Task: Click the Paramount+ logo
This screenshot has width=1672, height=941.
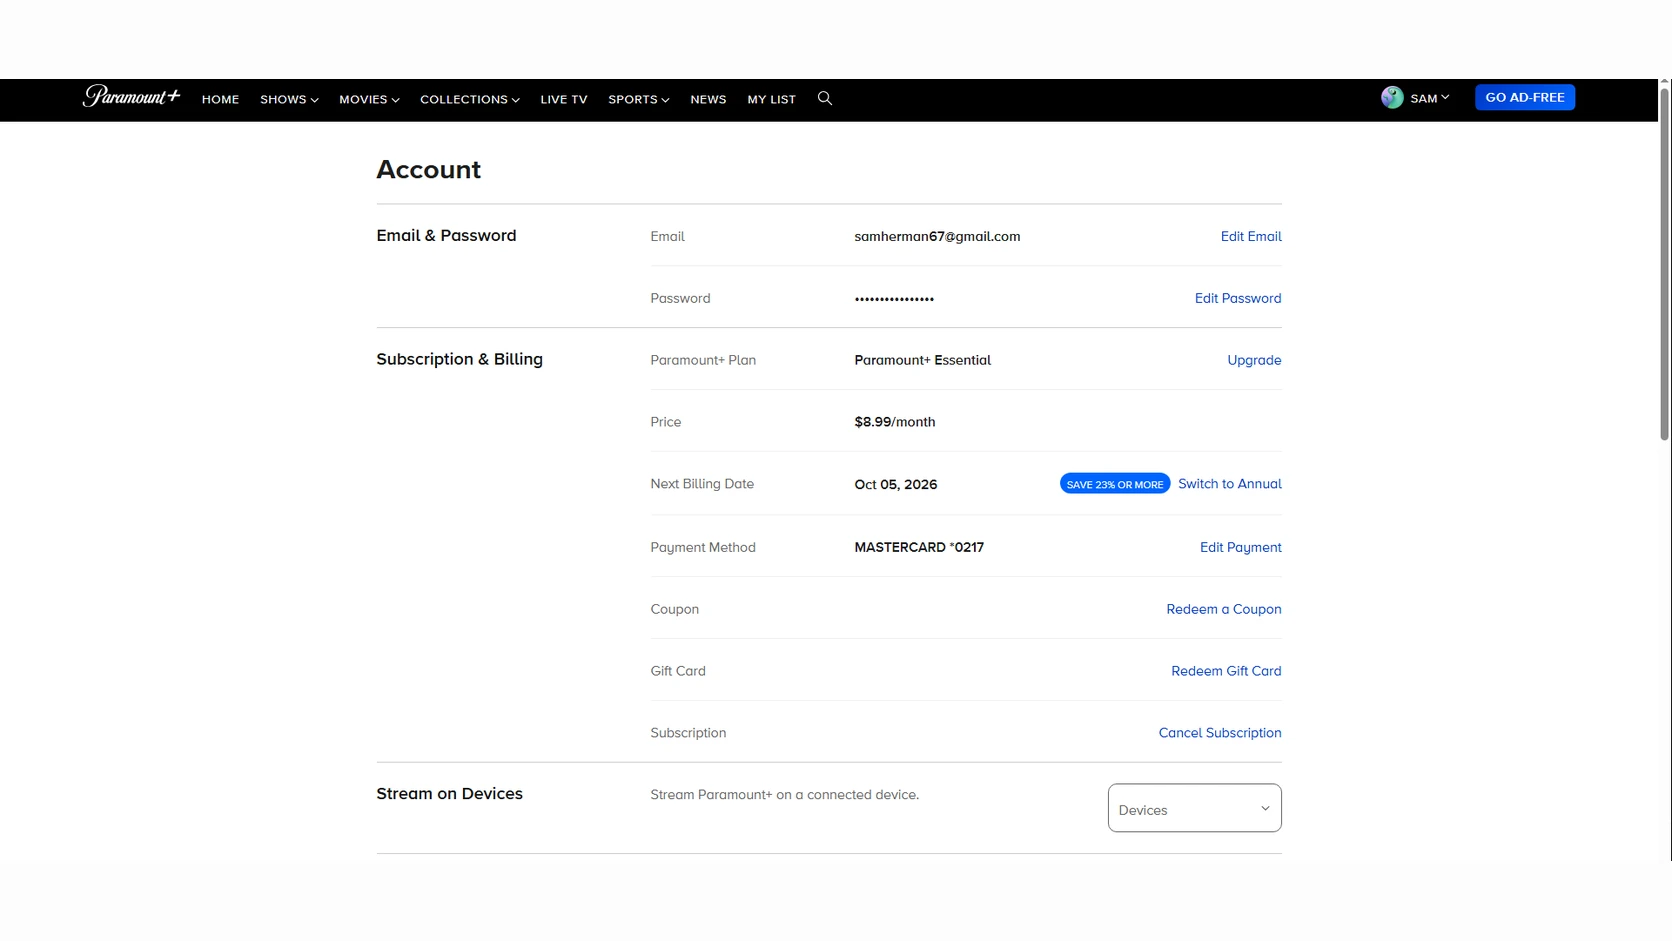Action: coord(131,96)
